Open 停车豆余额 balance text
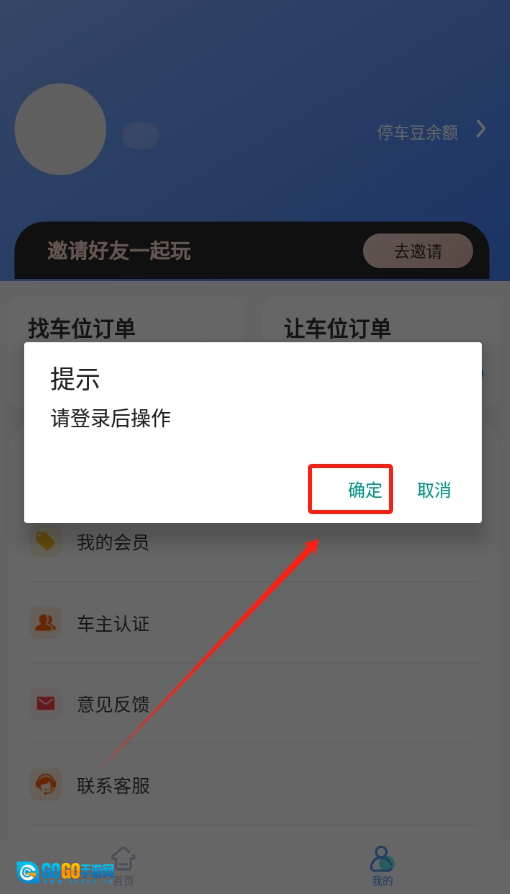 tap(418, 132)
